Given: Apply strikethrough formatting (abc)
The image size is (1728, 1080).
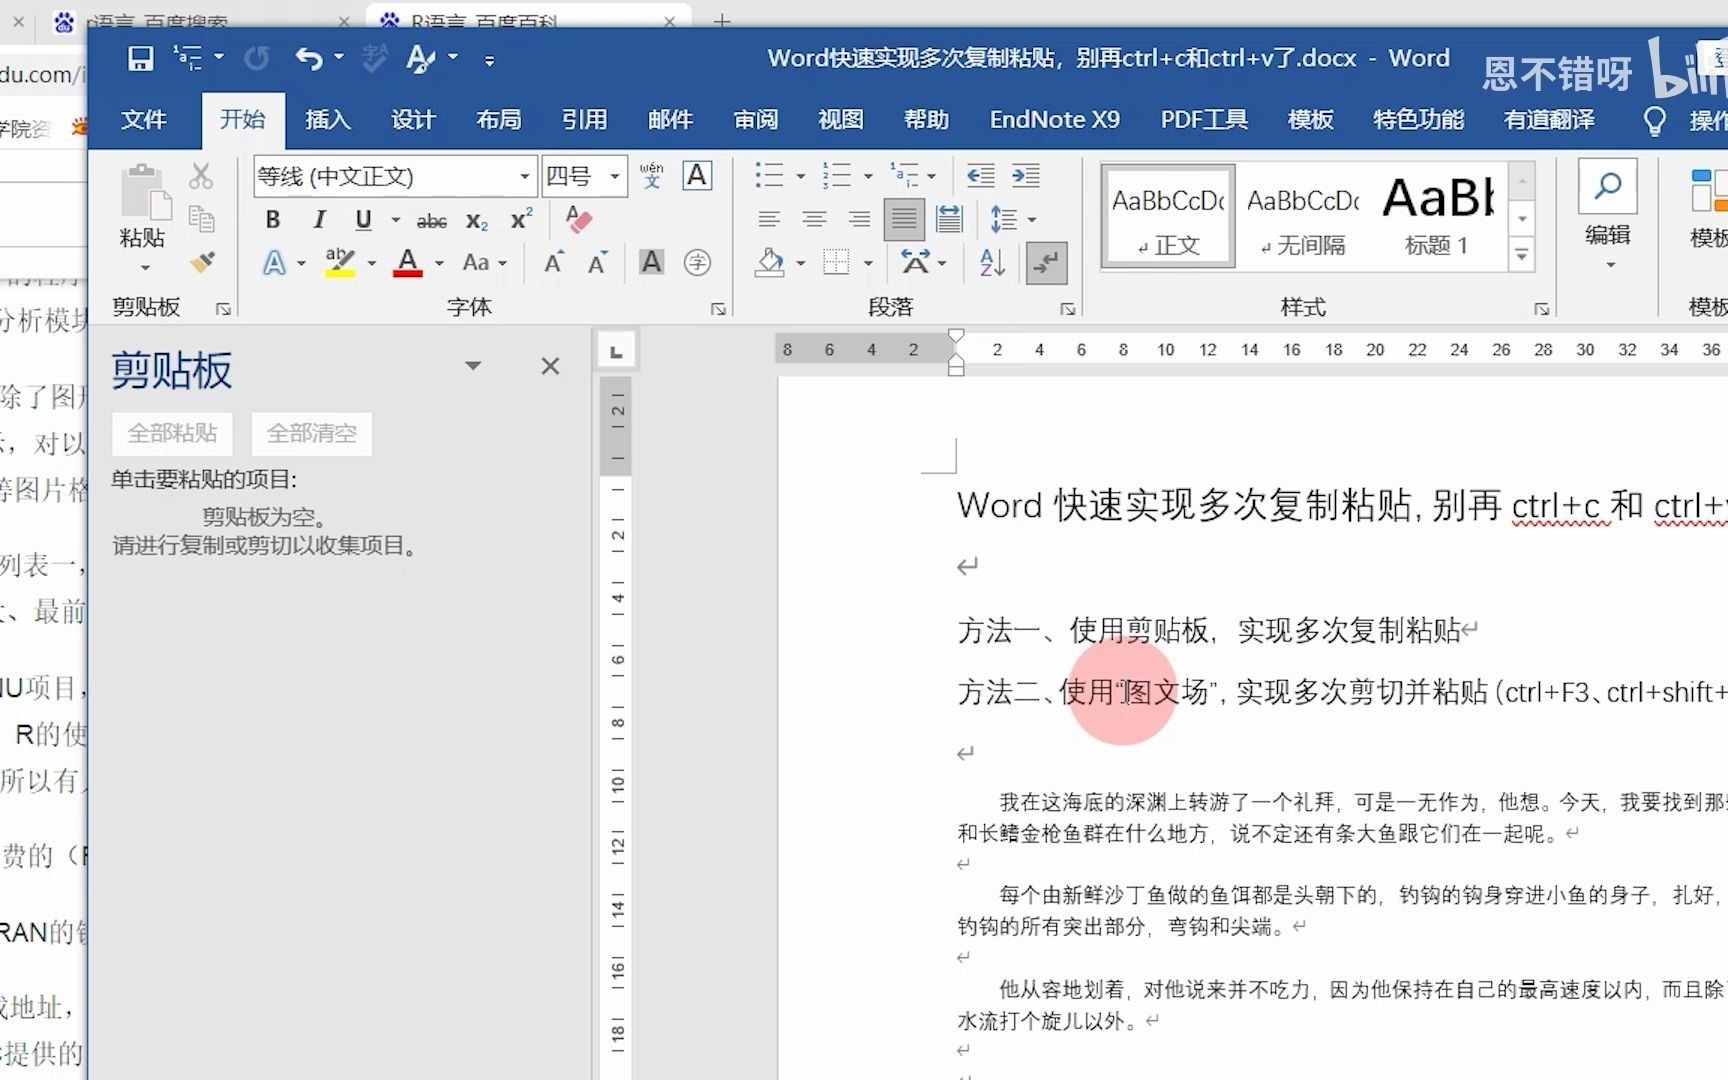Looking at the screenshot, I should coord(432,221).
